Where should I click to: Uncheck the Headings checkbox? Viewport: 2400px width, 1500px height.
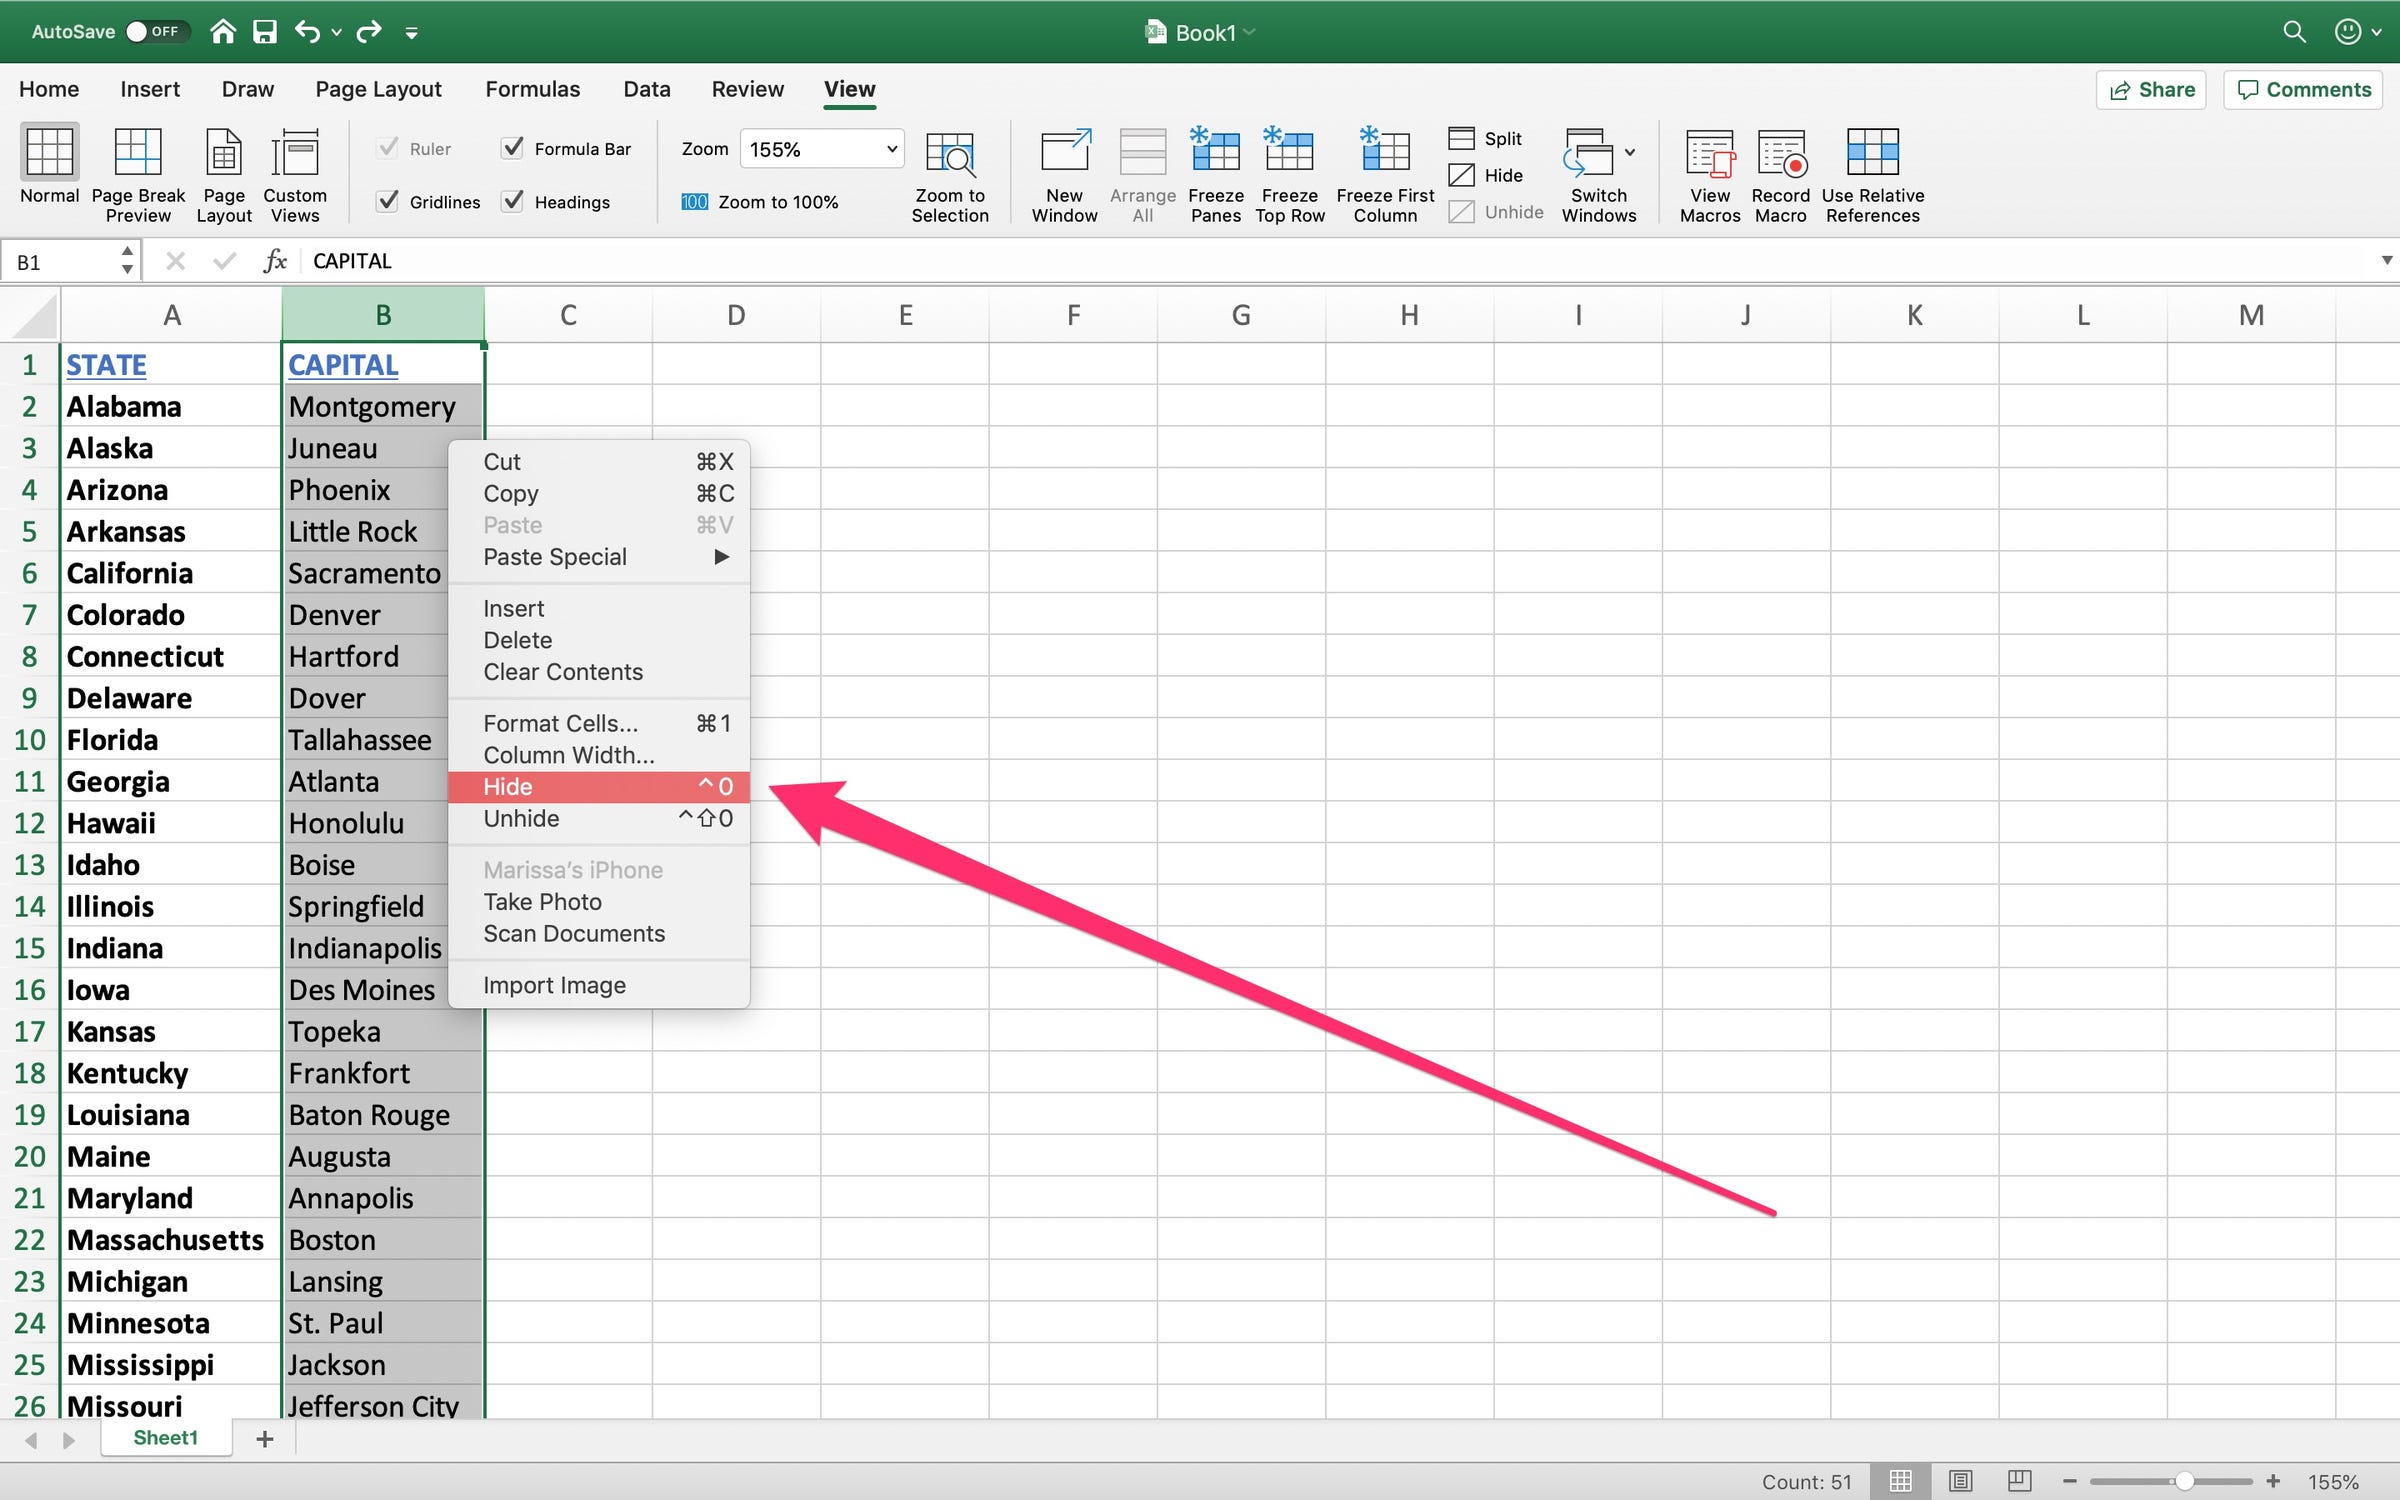point(512,201)
